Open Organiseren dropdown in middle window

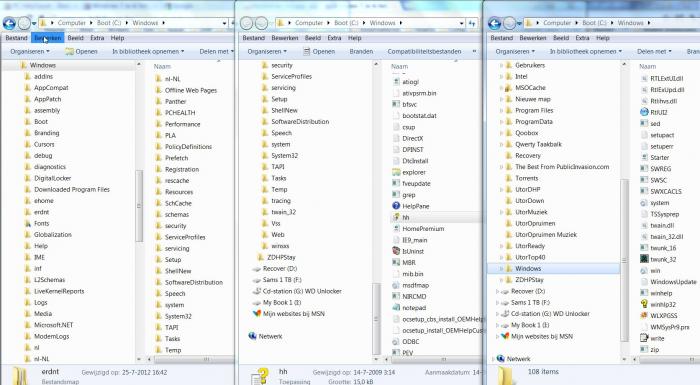pos(267,51)
